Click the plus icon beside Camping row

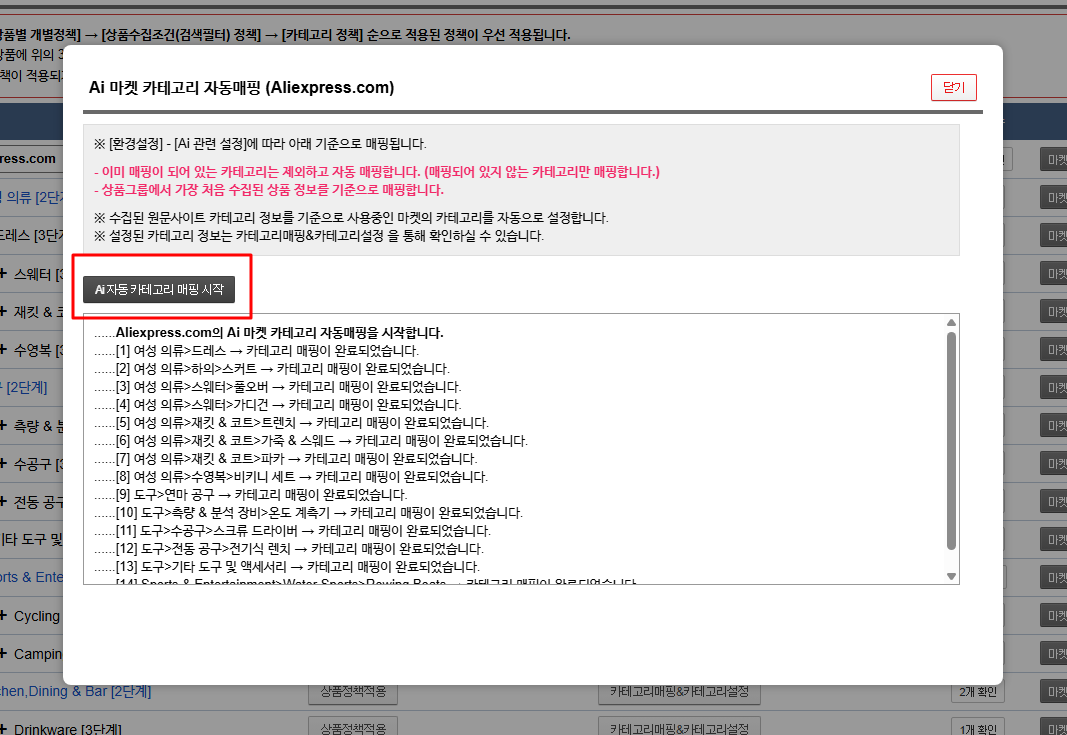tap(5, 654)
